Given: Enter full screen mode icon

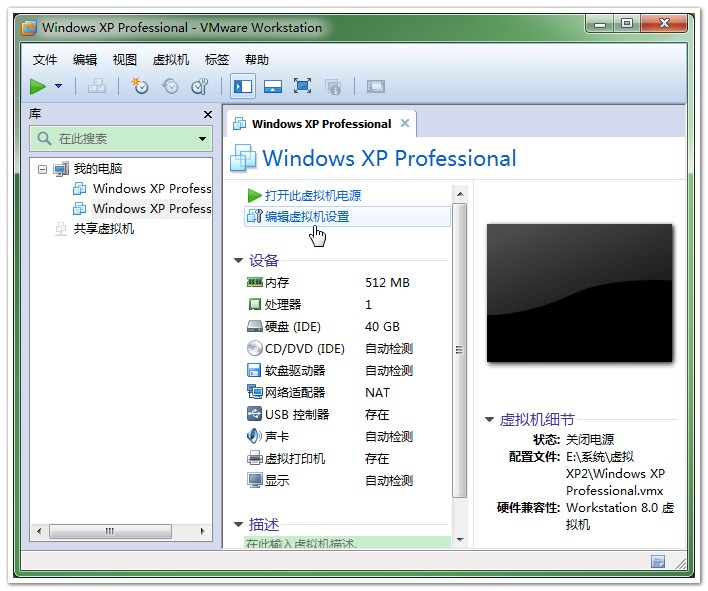Looking at the screenshot, I should [303, 86].
